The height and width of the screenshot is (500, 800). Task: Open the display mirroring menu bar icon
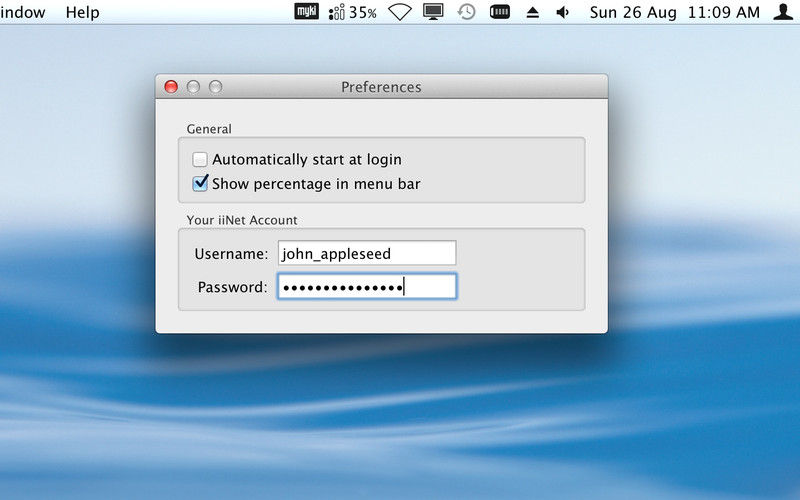pos(433,12)
